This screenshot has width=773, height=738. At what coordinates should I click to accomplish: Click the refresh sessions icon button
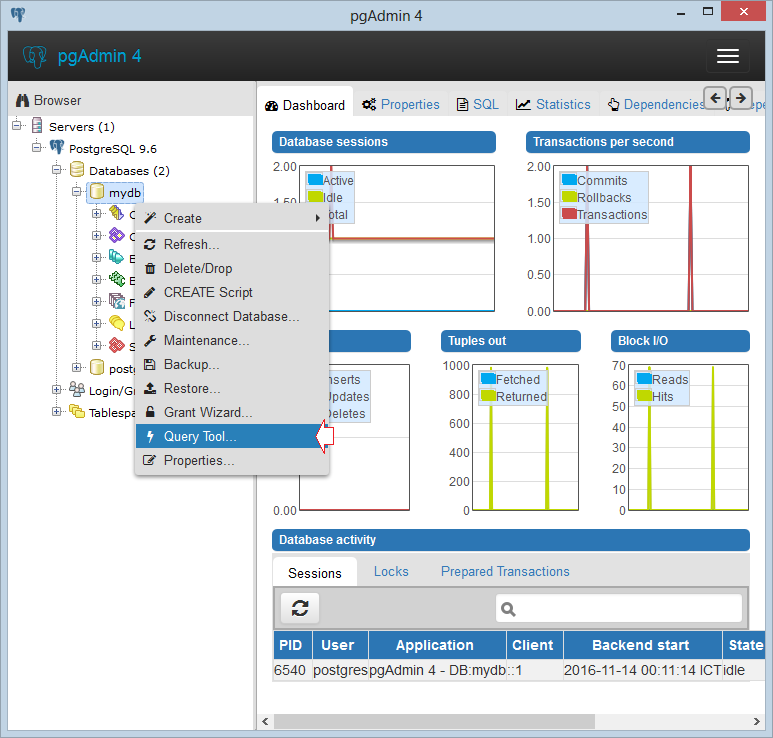[x=300, y=608]
